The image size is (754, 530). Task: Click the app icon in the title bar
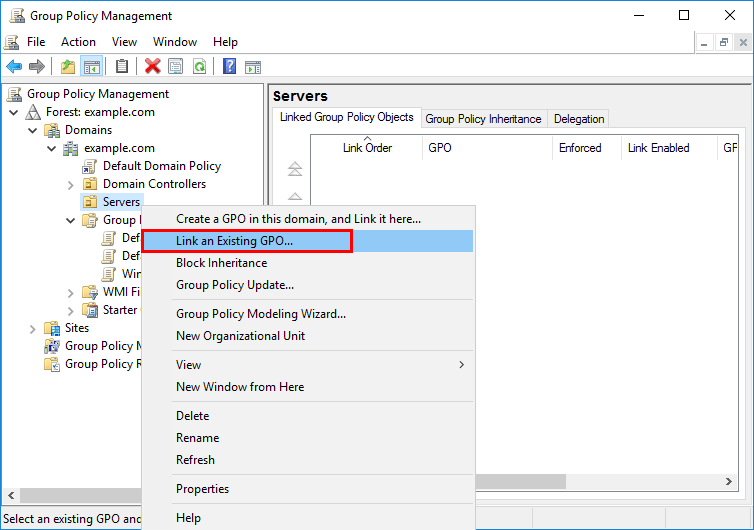click(x=17, y=16)
